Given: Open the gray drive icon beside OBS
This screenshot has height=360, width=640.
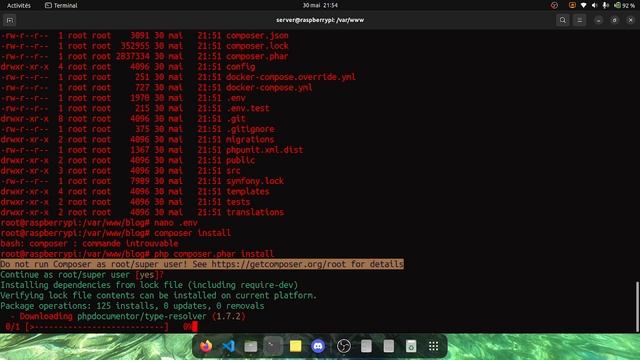Looking at the screenshot, I should pyautogui.click(x=366, y=346).
